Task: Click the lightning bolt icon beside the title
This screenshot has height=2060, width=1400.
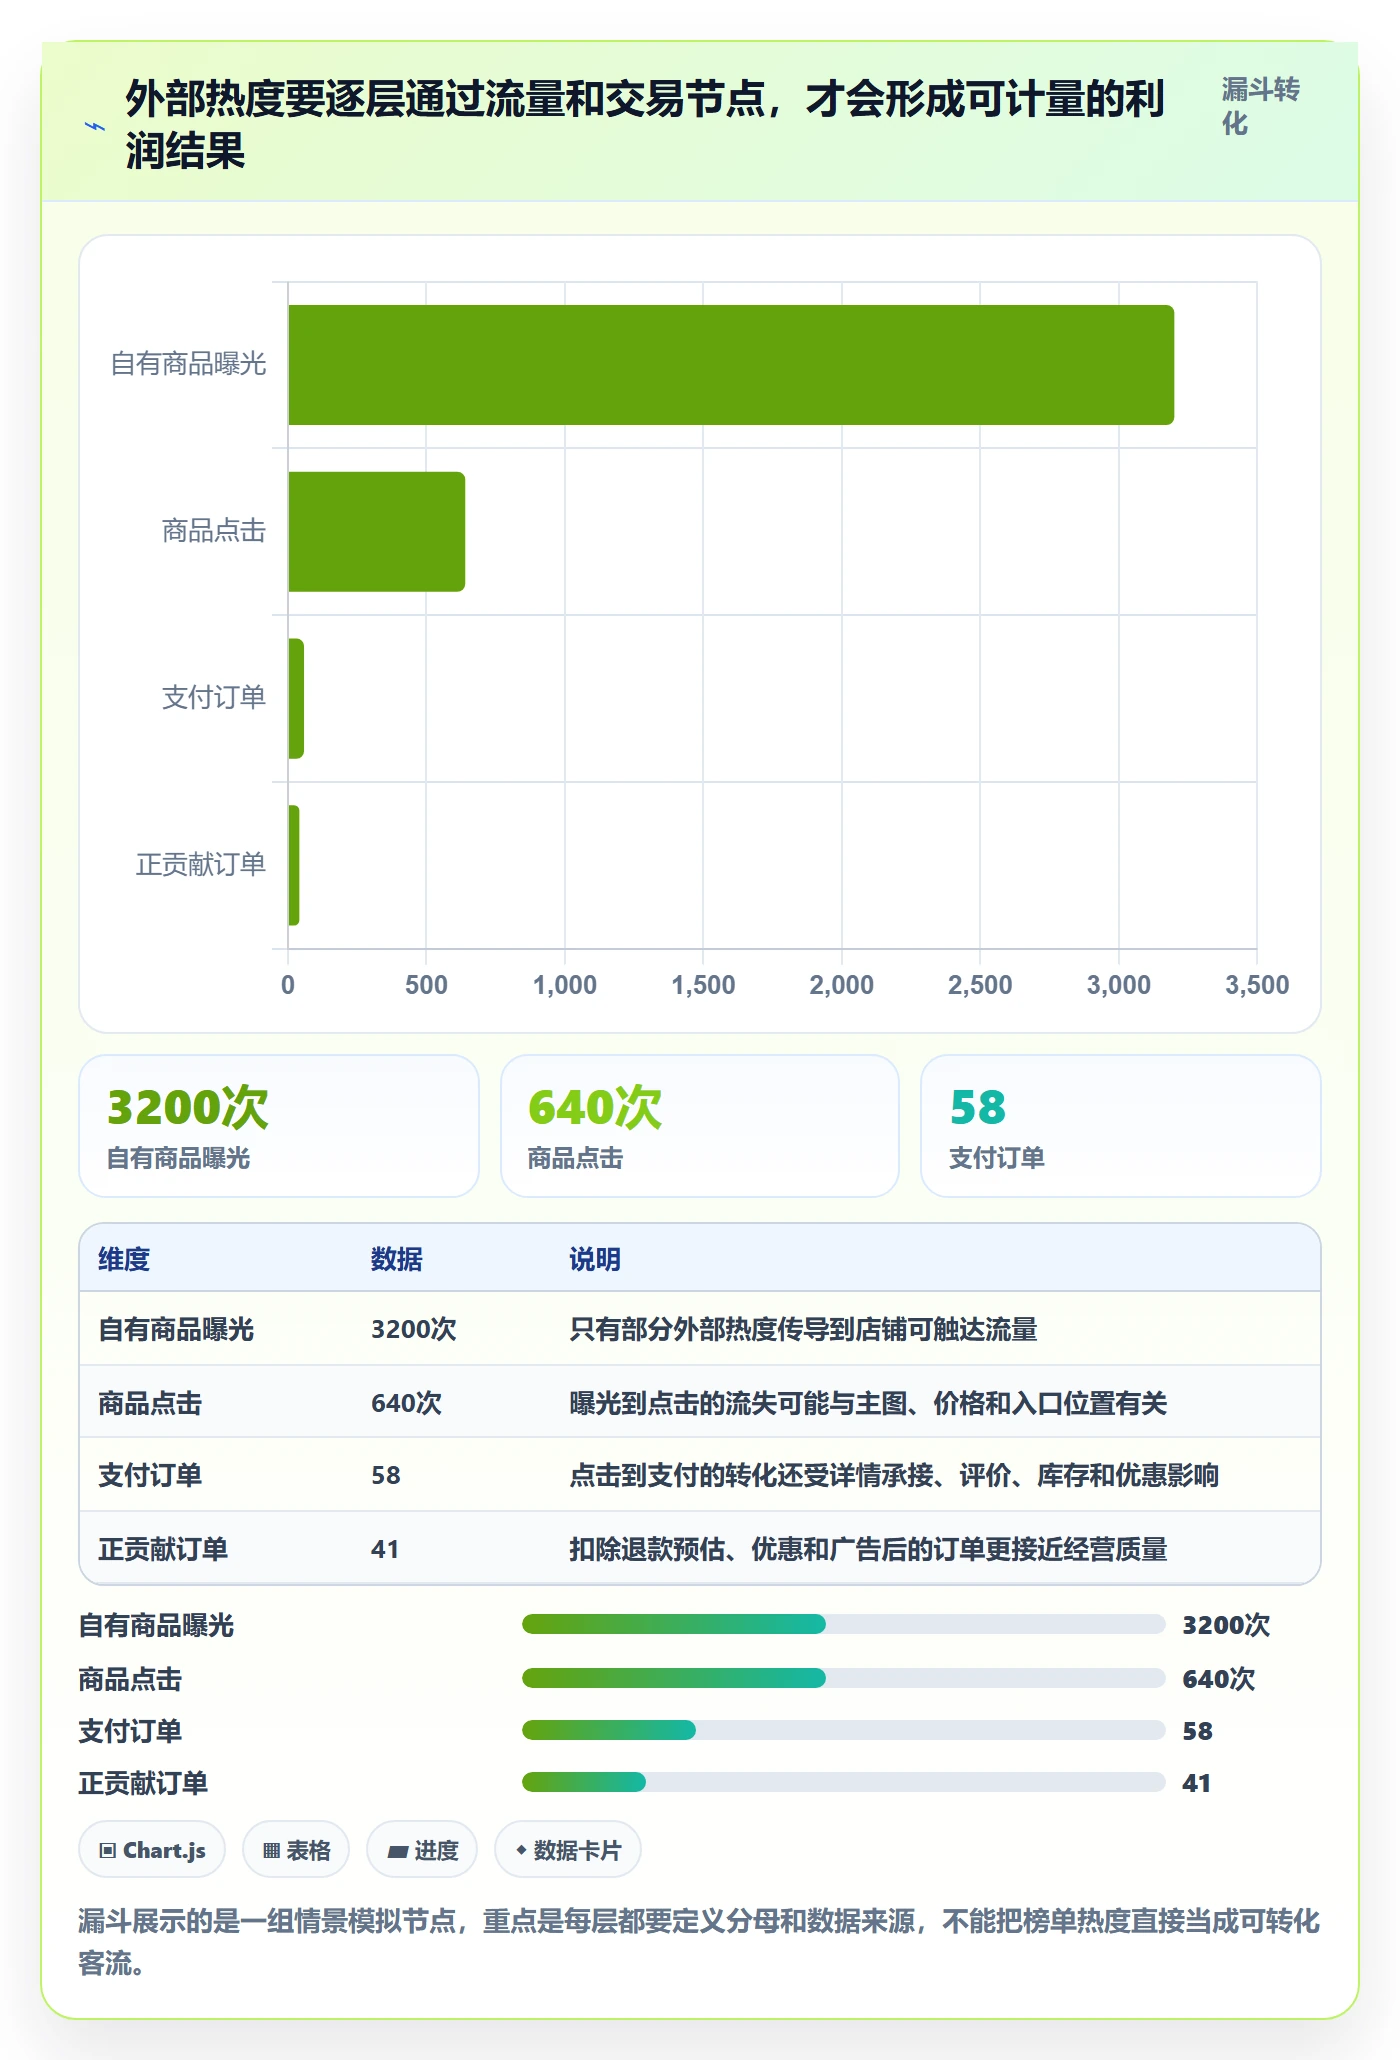Action: click(x=95, y=127)
